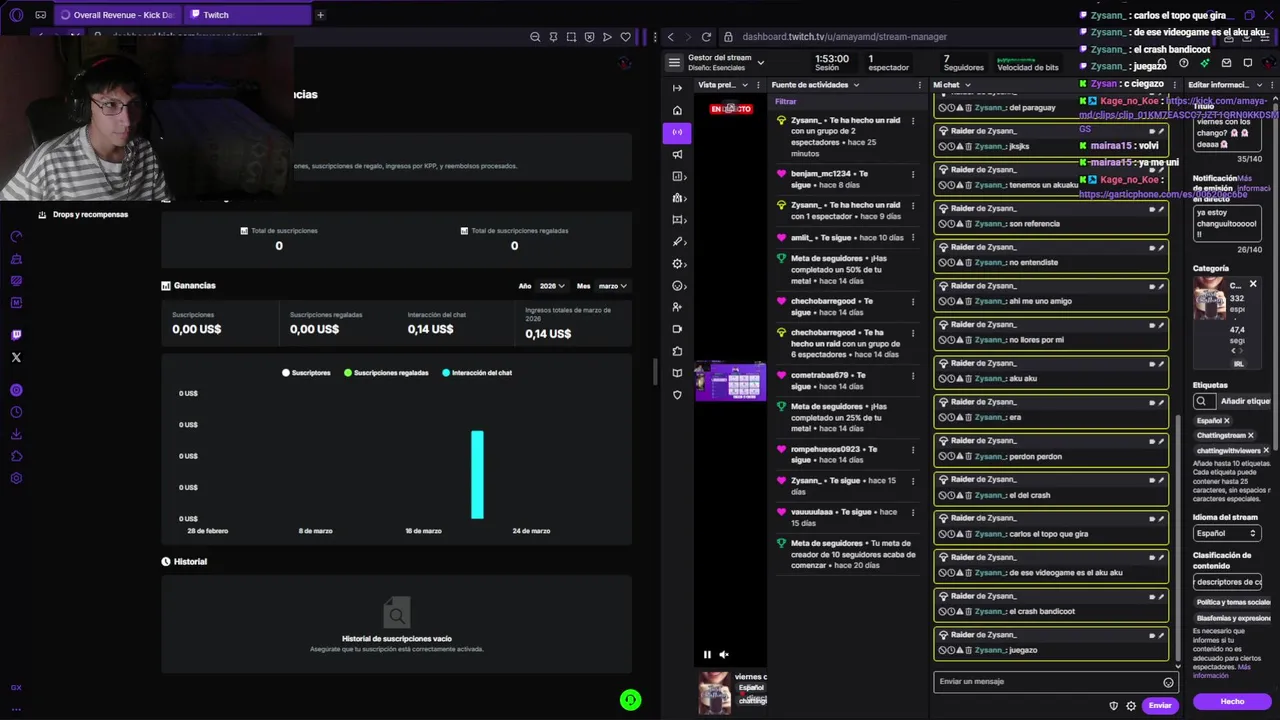The height and width of the screenshot is (720, 1280).
Task: Open a new tab with the plus button
Action: point(320,15)
